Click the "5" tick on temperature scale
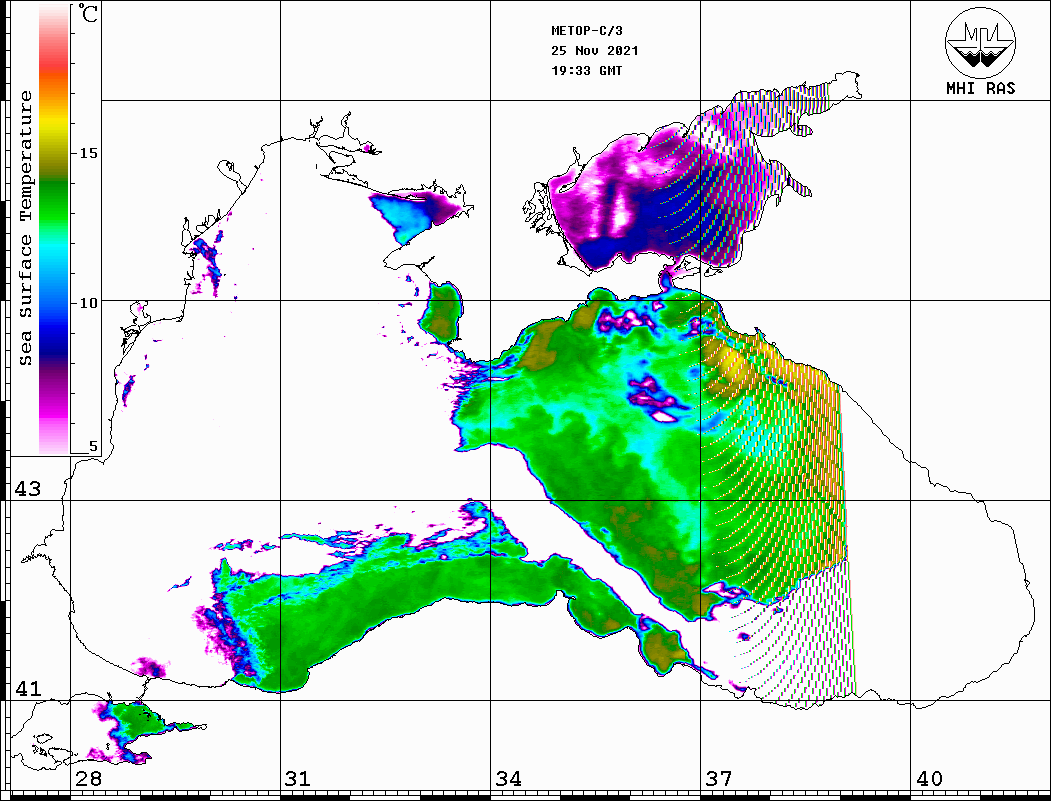Image resolution: width=1051 pixels, height=801 pixels. tap(93, 446)
